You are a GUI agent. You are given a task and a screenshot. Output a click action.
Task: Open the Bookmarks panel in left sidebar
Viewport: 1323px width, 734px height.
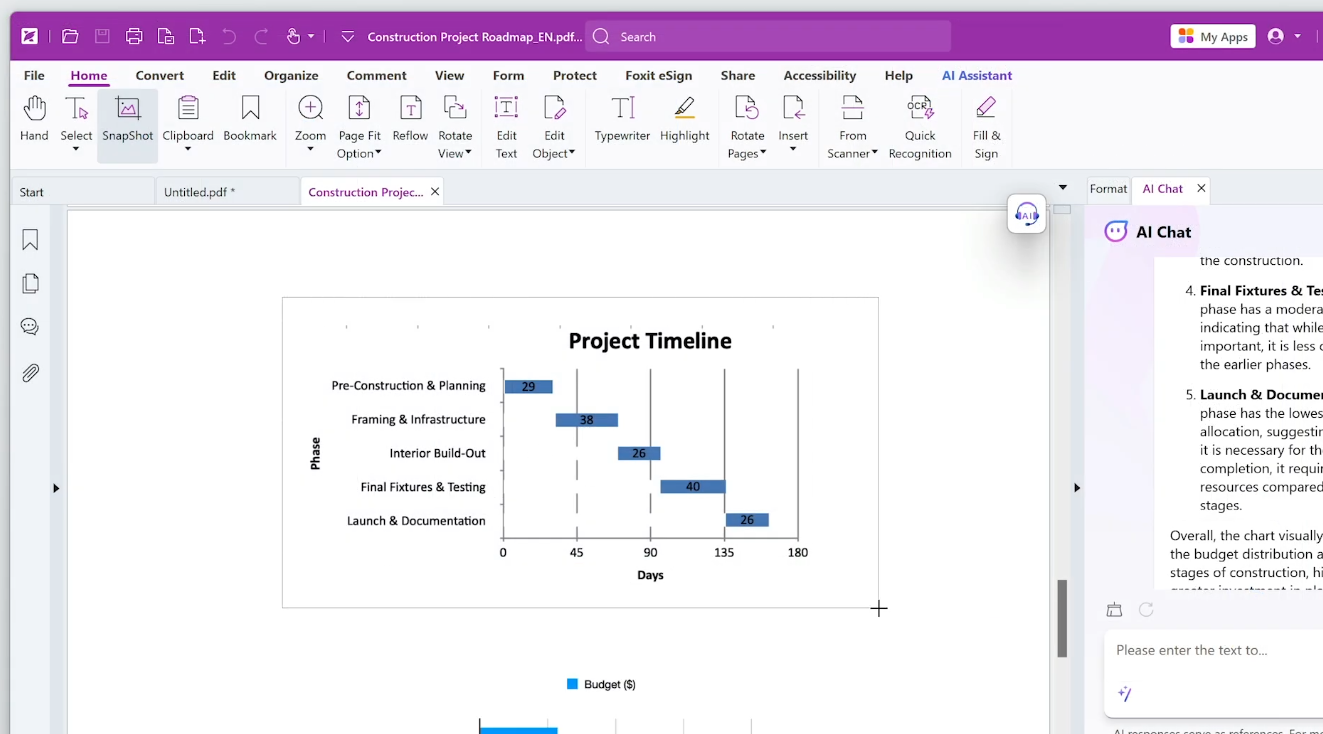pyautogui.click(x=30, y=240)
